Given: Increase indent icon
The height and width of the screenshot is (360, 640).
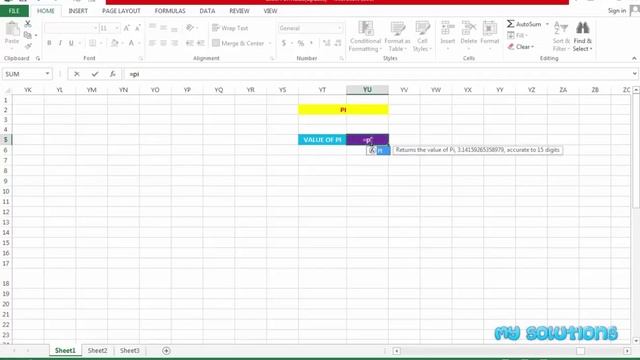Looking at the screenshot, I should click(x=201, y=43).
